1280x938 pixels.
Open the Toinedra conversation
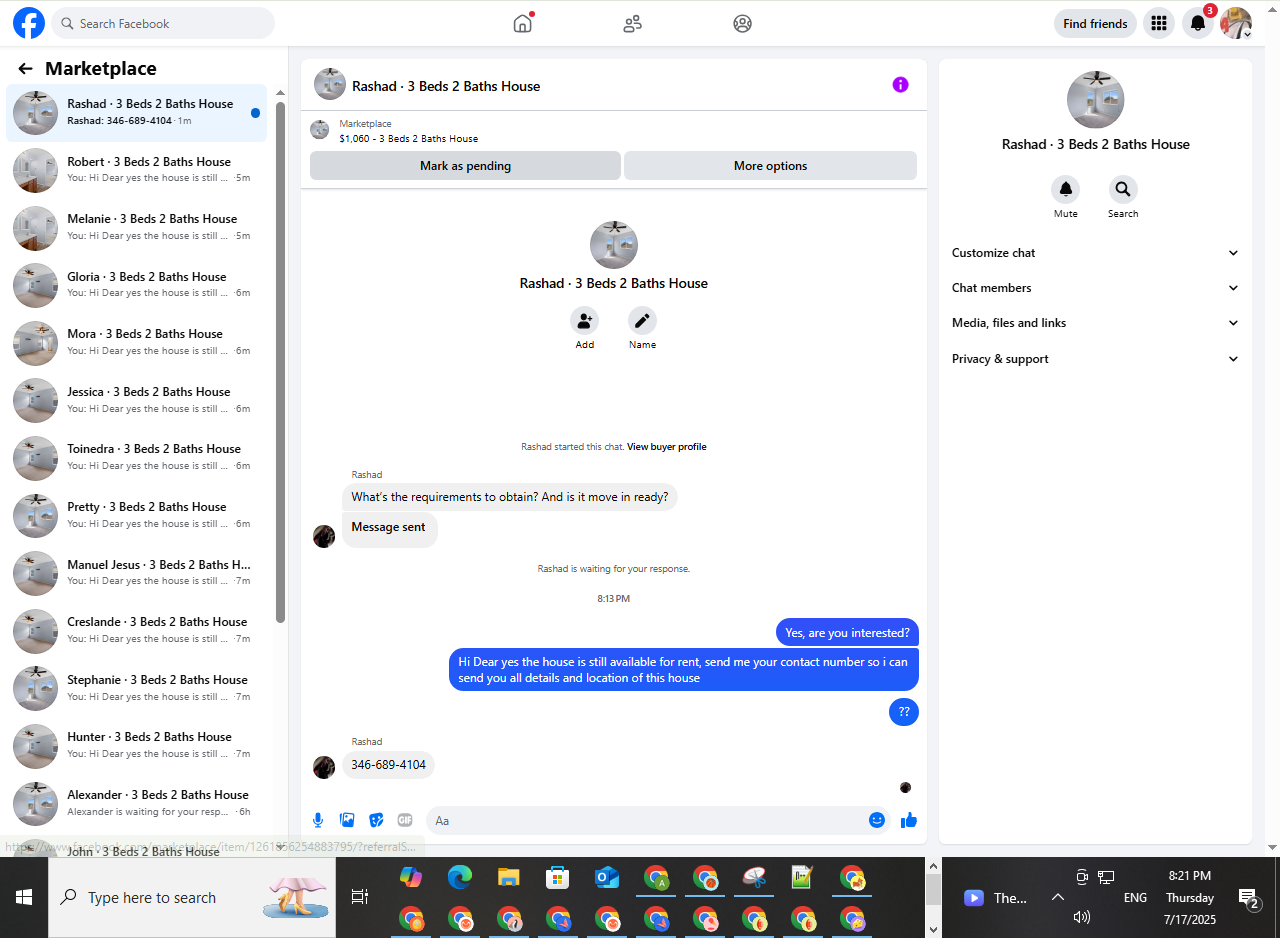137,457
